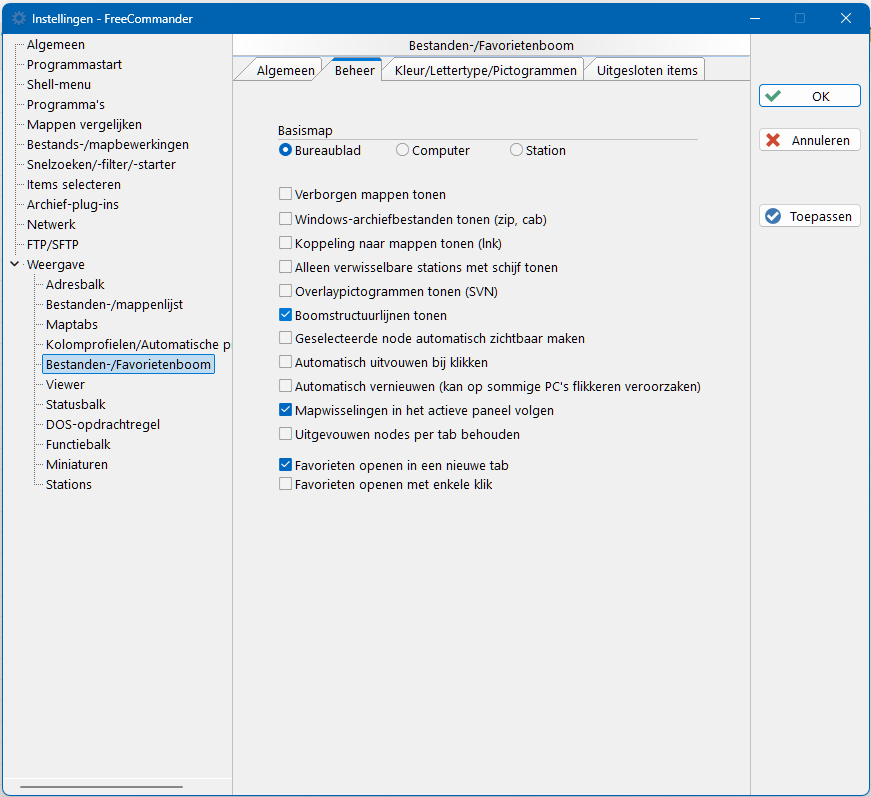Open Items selecteren settings

click(x=74, y=184)
